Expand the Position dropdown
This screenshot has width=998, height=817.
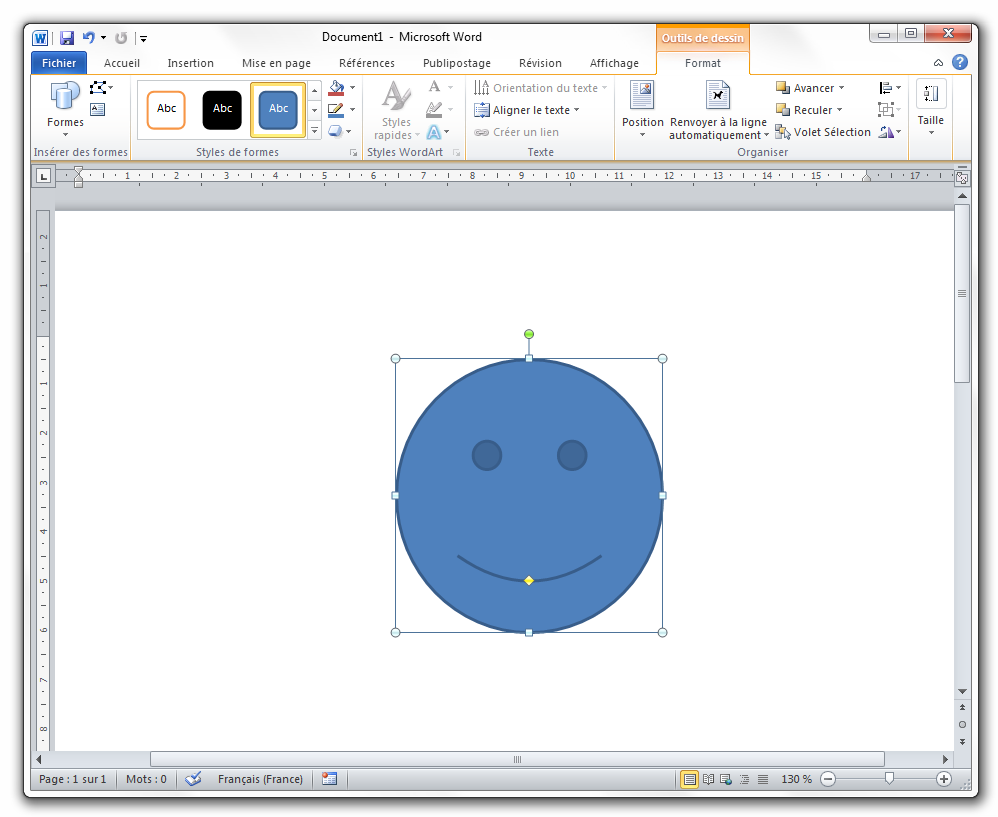642,110
